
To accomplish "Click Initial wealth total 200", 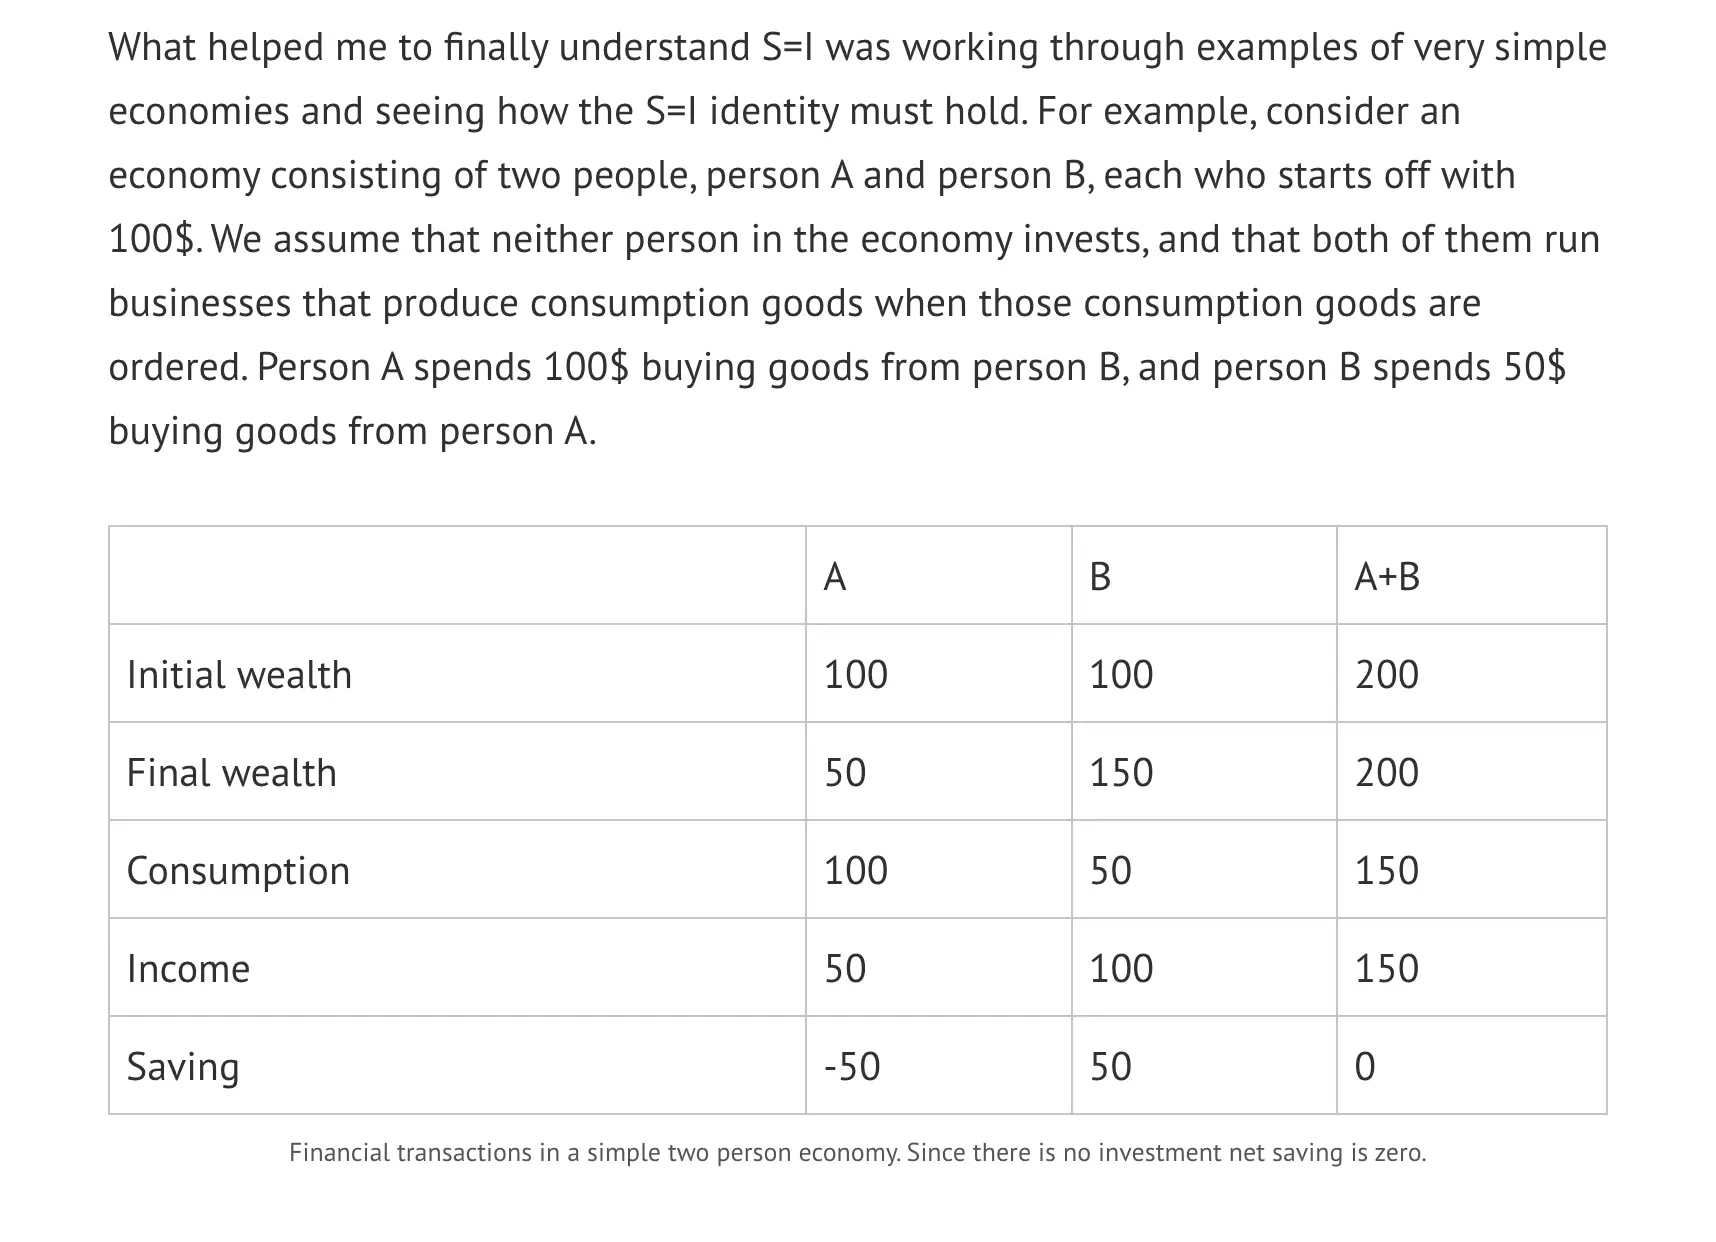I will point(1387,675).
